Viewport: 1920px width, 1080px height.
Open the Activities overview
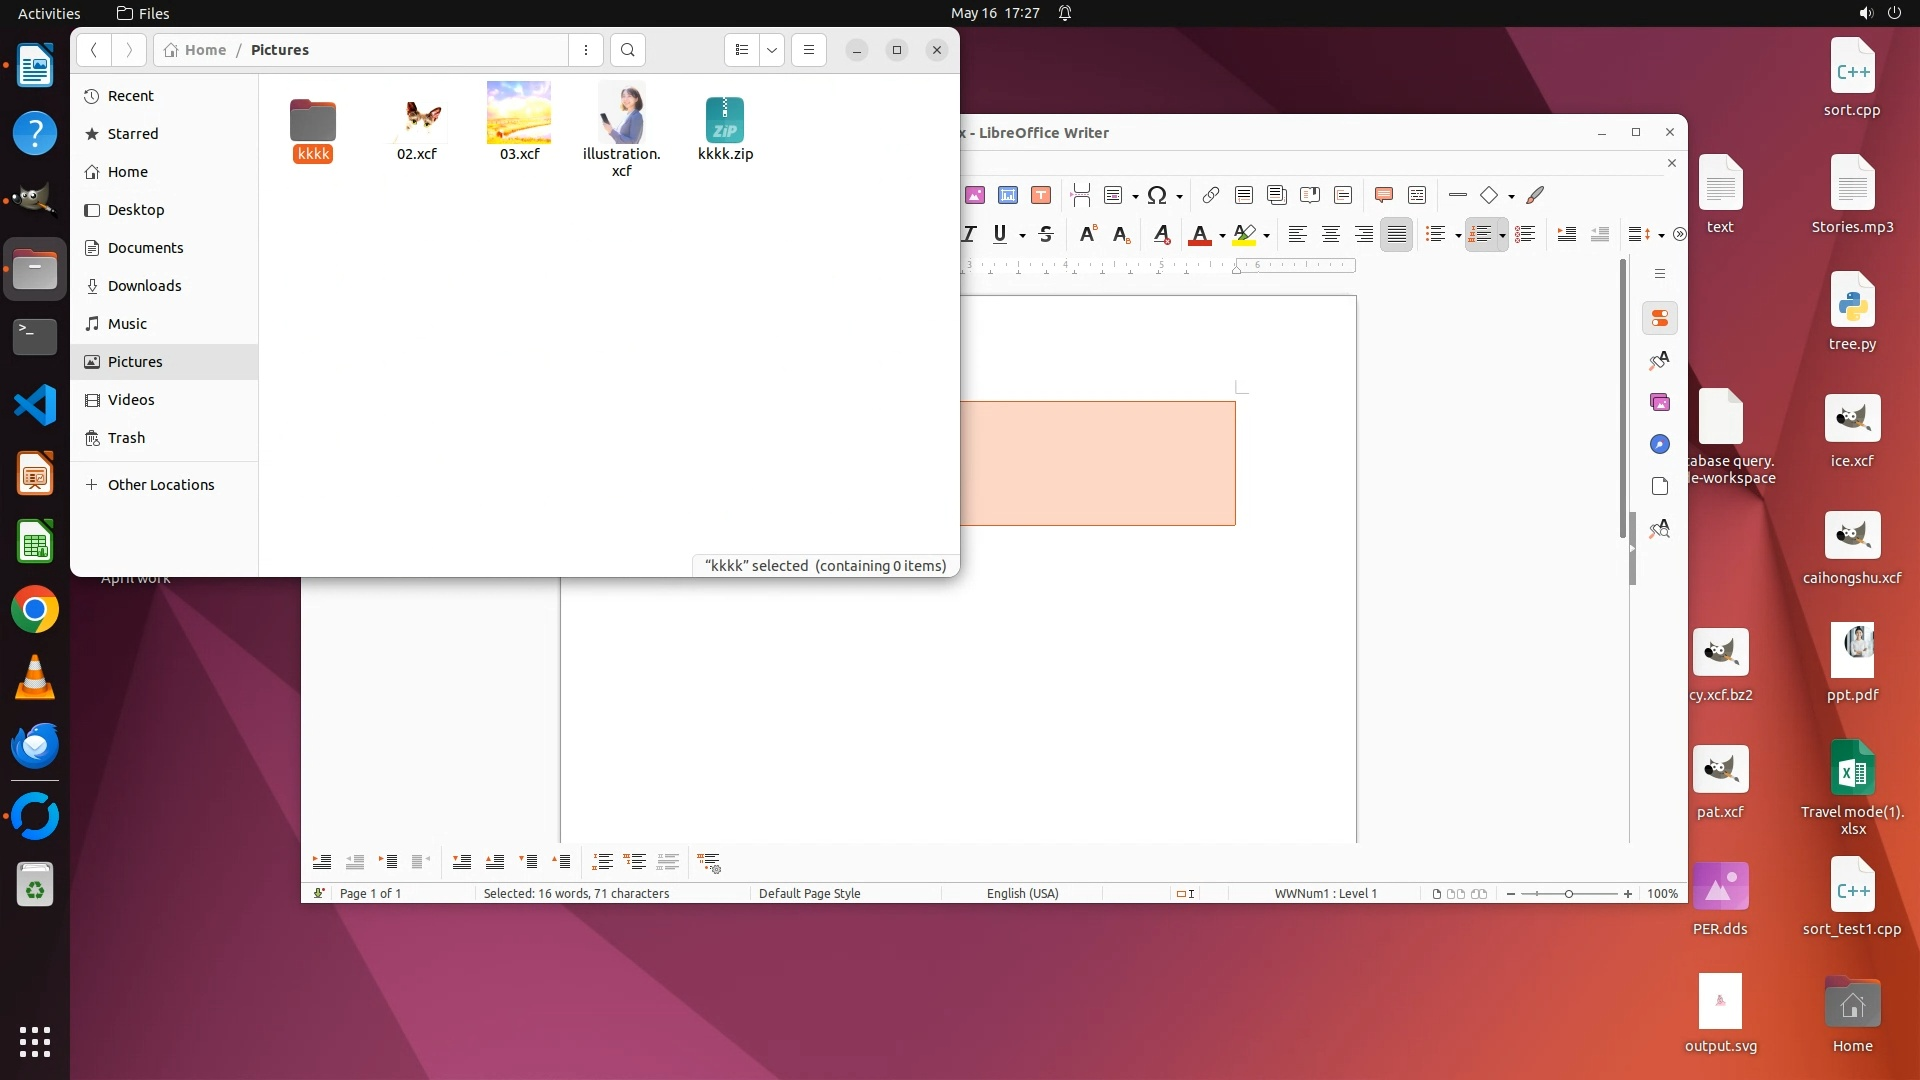(x=49, y=13)
